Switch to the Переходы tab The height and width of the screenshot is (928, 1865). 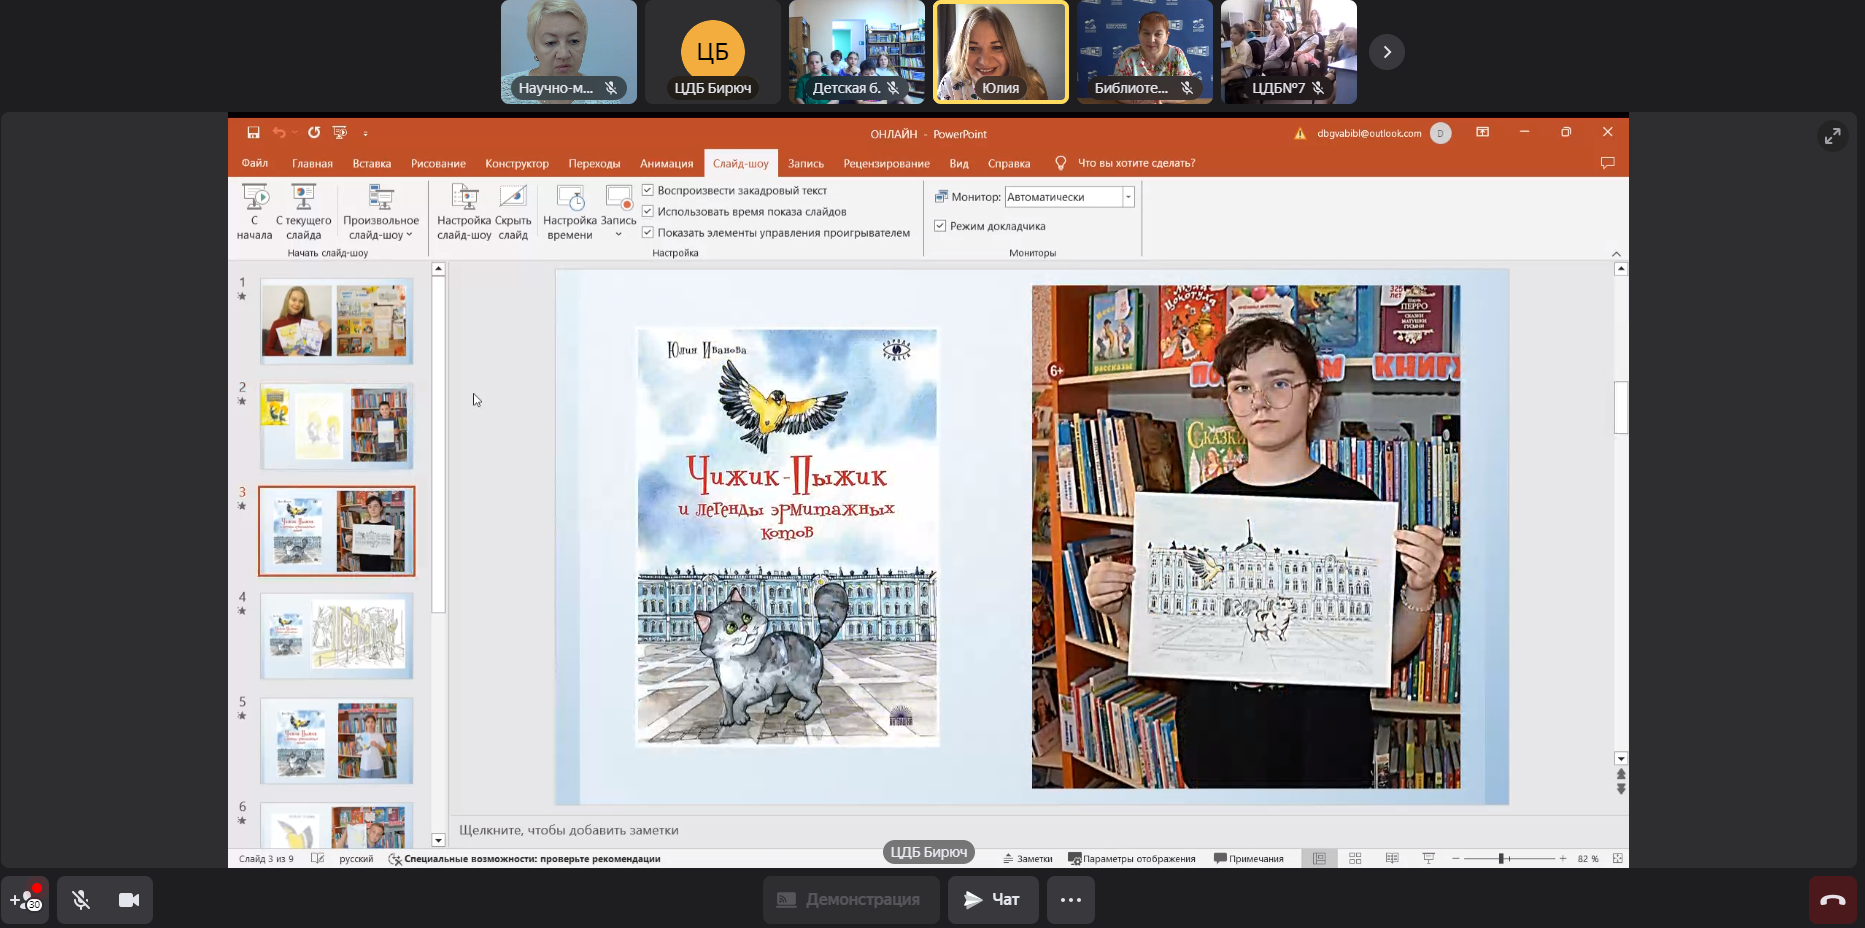click(594, 163)
